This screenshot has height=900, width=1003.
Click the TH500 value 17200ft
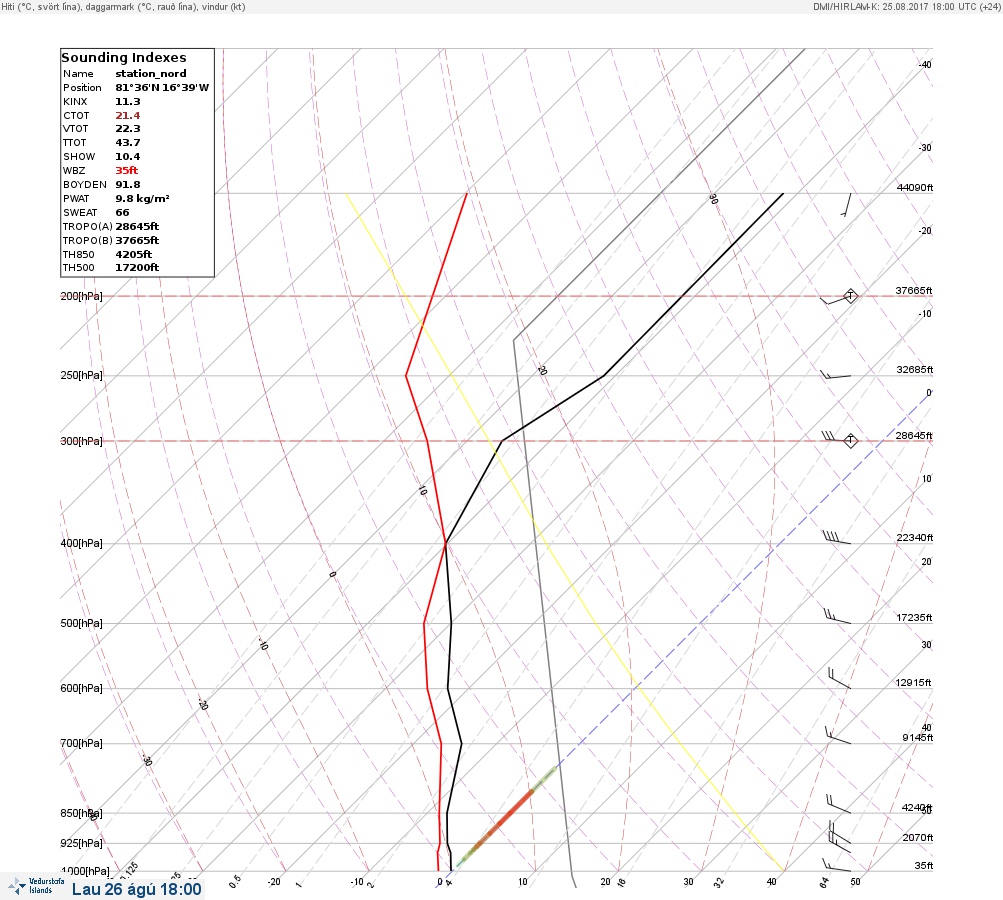tap(137, 267)
